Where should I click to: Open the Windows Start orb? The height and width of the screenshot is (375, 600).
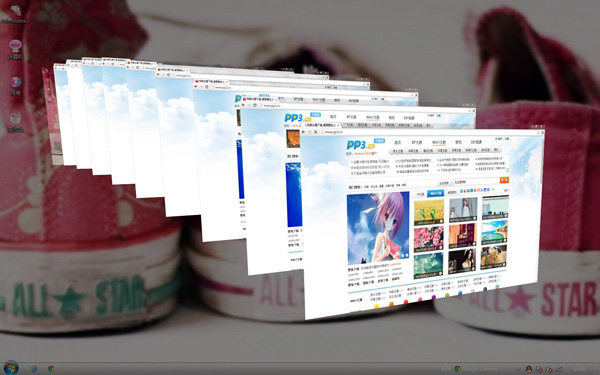(x=11, y=368)
